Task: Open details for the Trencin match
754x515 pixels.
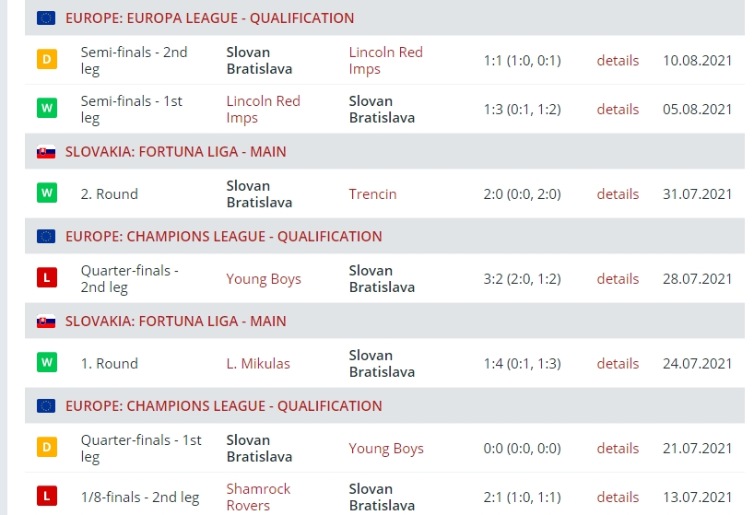Action: tap(617, 194)
